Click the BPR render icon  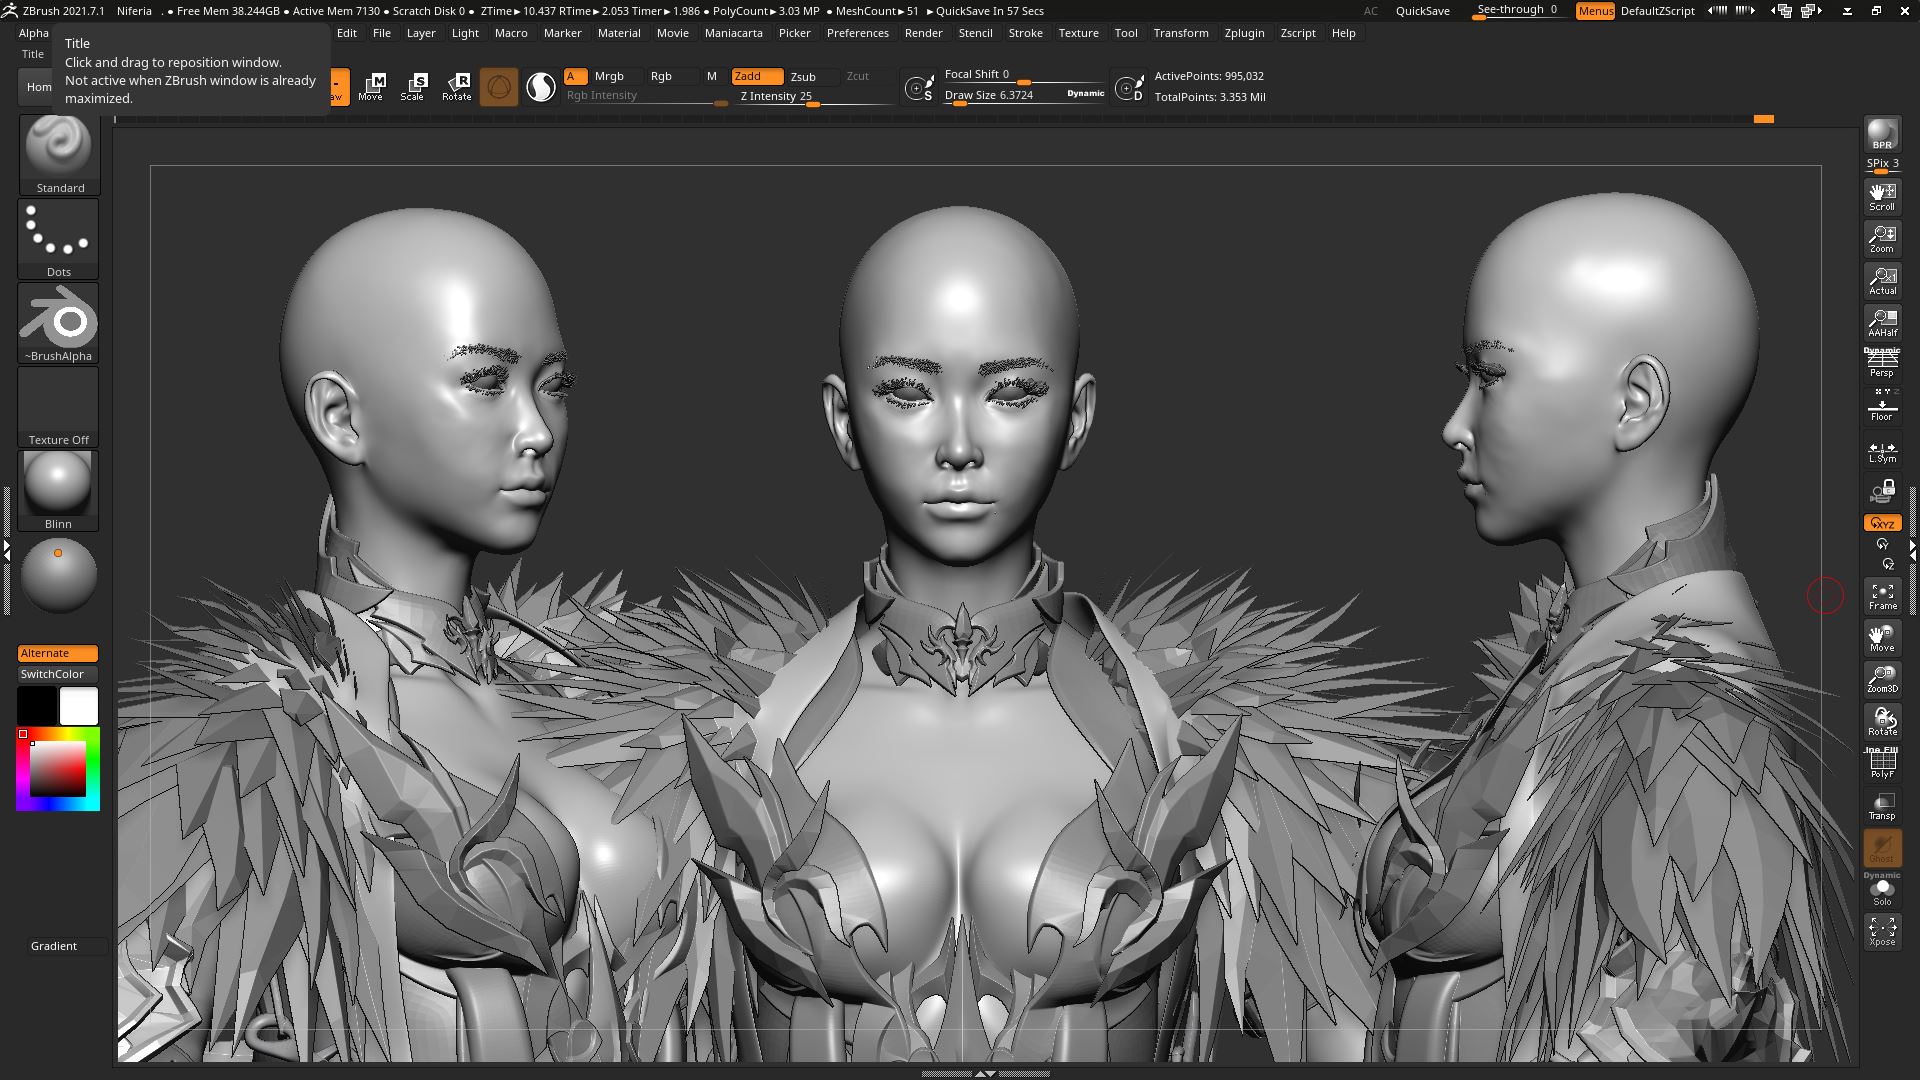(x=1882, y=134)
